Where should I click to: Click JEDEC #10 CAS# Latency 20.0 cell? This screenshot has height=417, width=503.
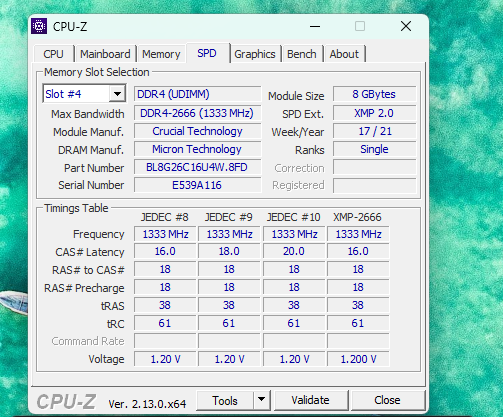294,251
